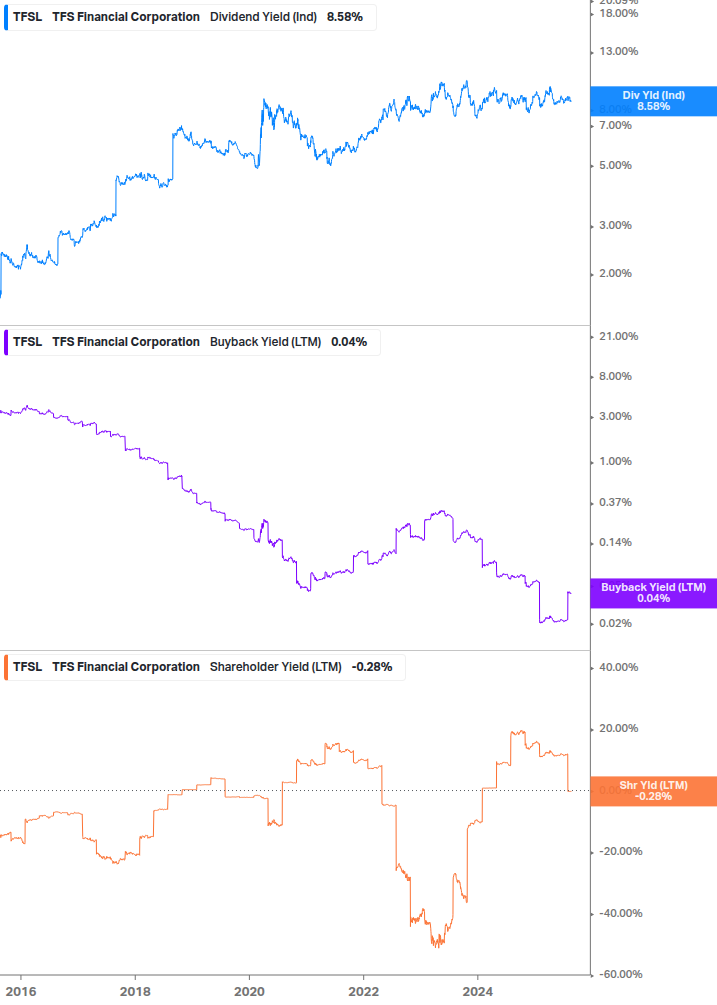Click the 8.58% value in the dividend legend
717x1005 pixels.
(345, 17)
